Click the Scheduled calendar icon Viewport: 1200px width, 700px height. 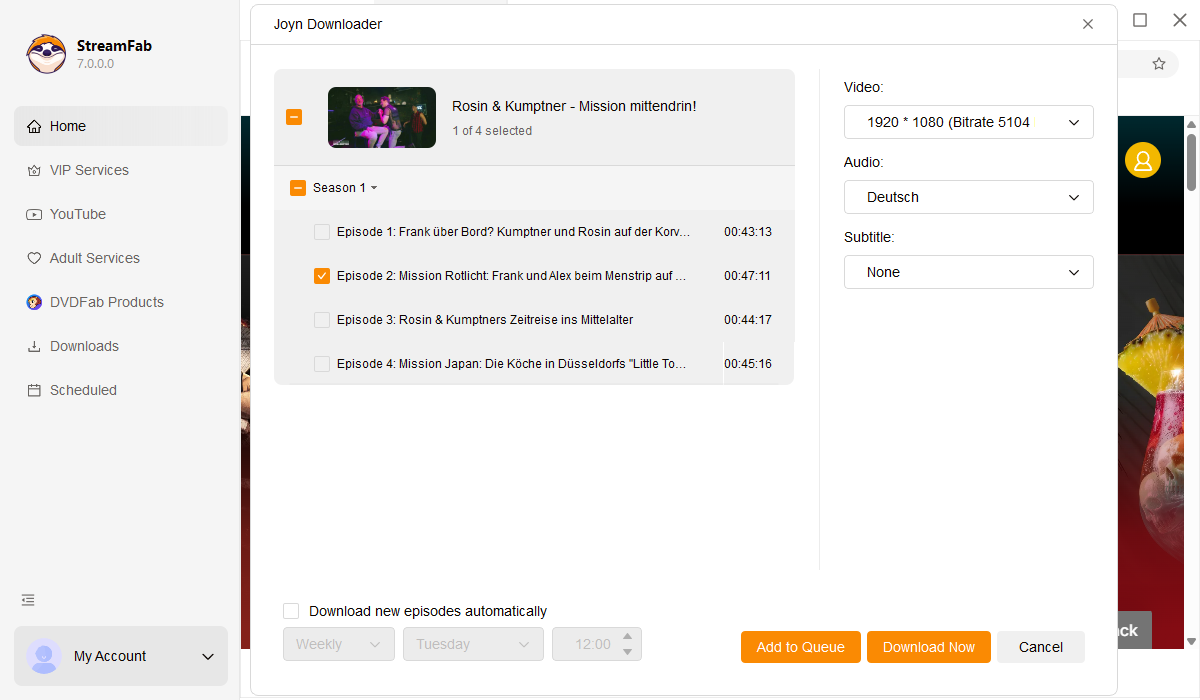point(34,390)
